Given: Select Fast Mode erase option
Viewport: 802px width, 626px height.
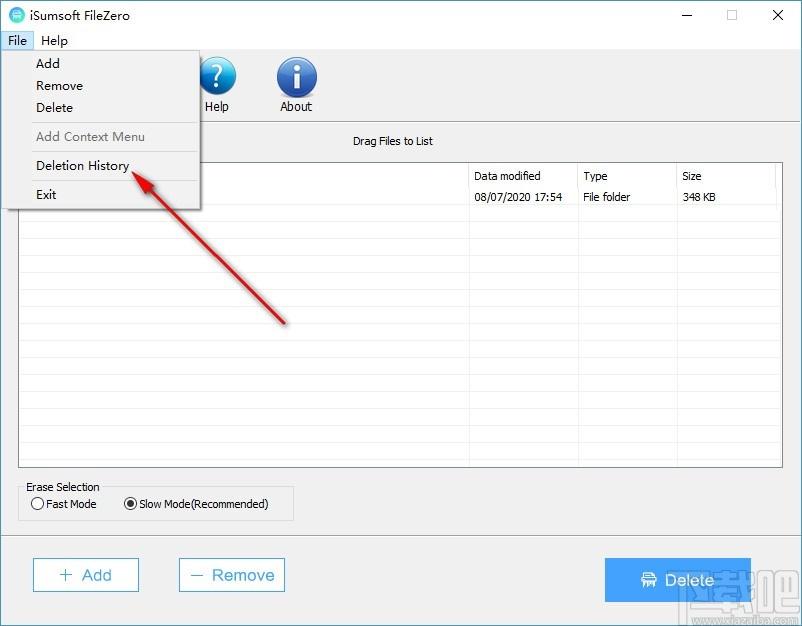Looking at the screenshot, I should [x=38, y=504].
